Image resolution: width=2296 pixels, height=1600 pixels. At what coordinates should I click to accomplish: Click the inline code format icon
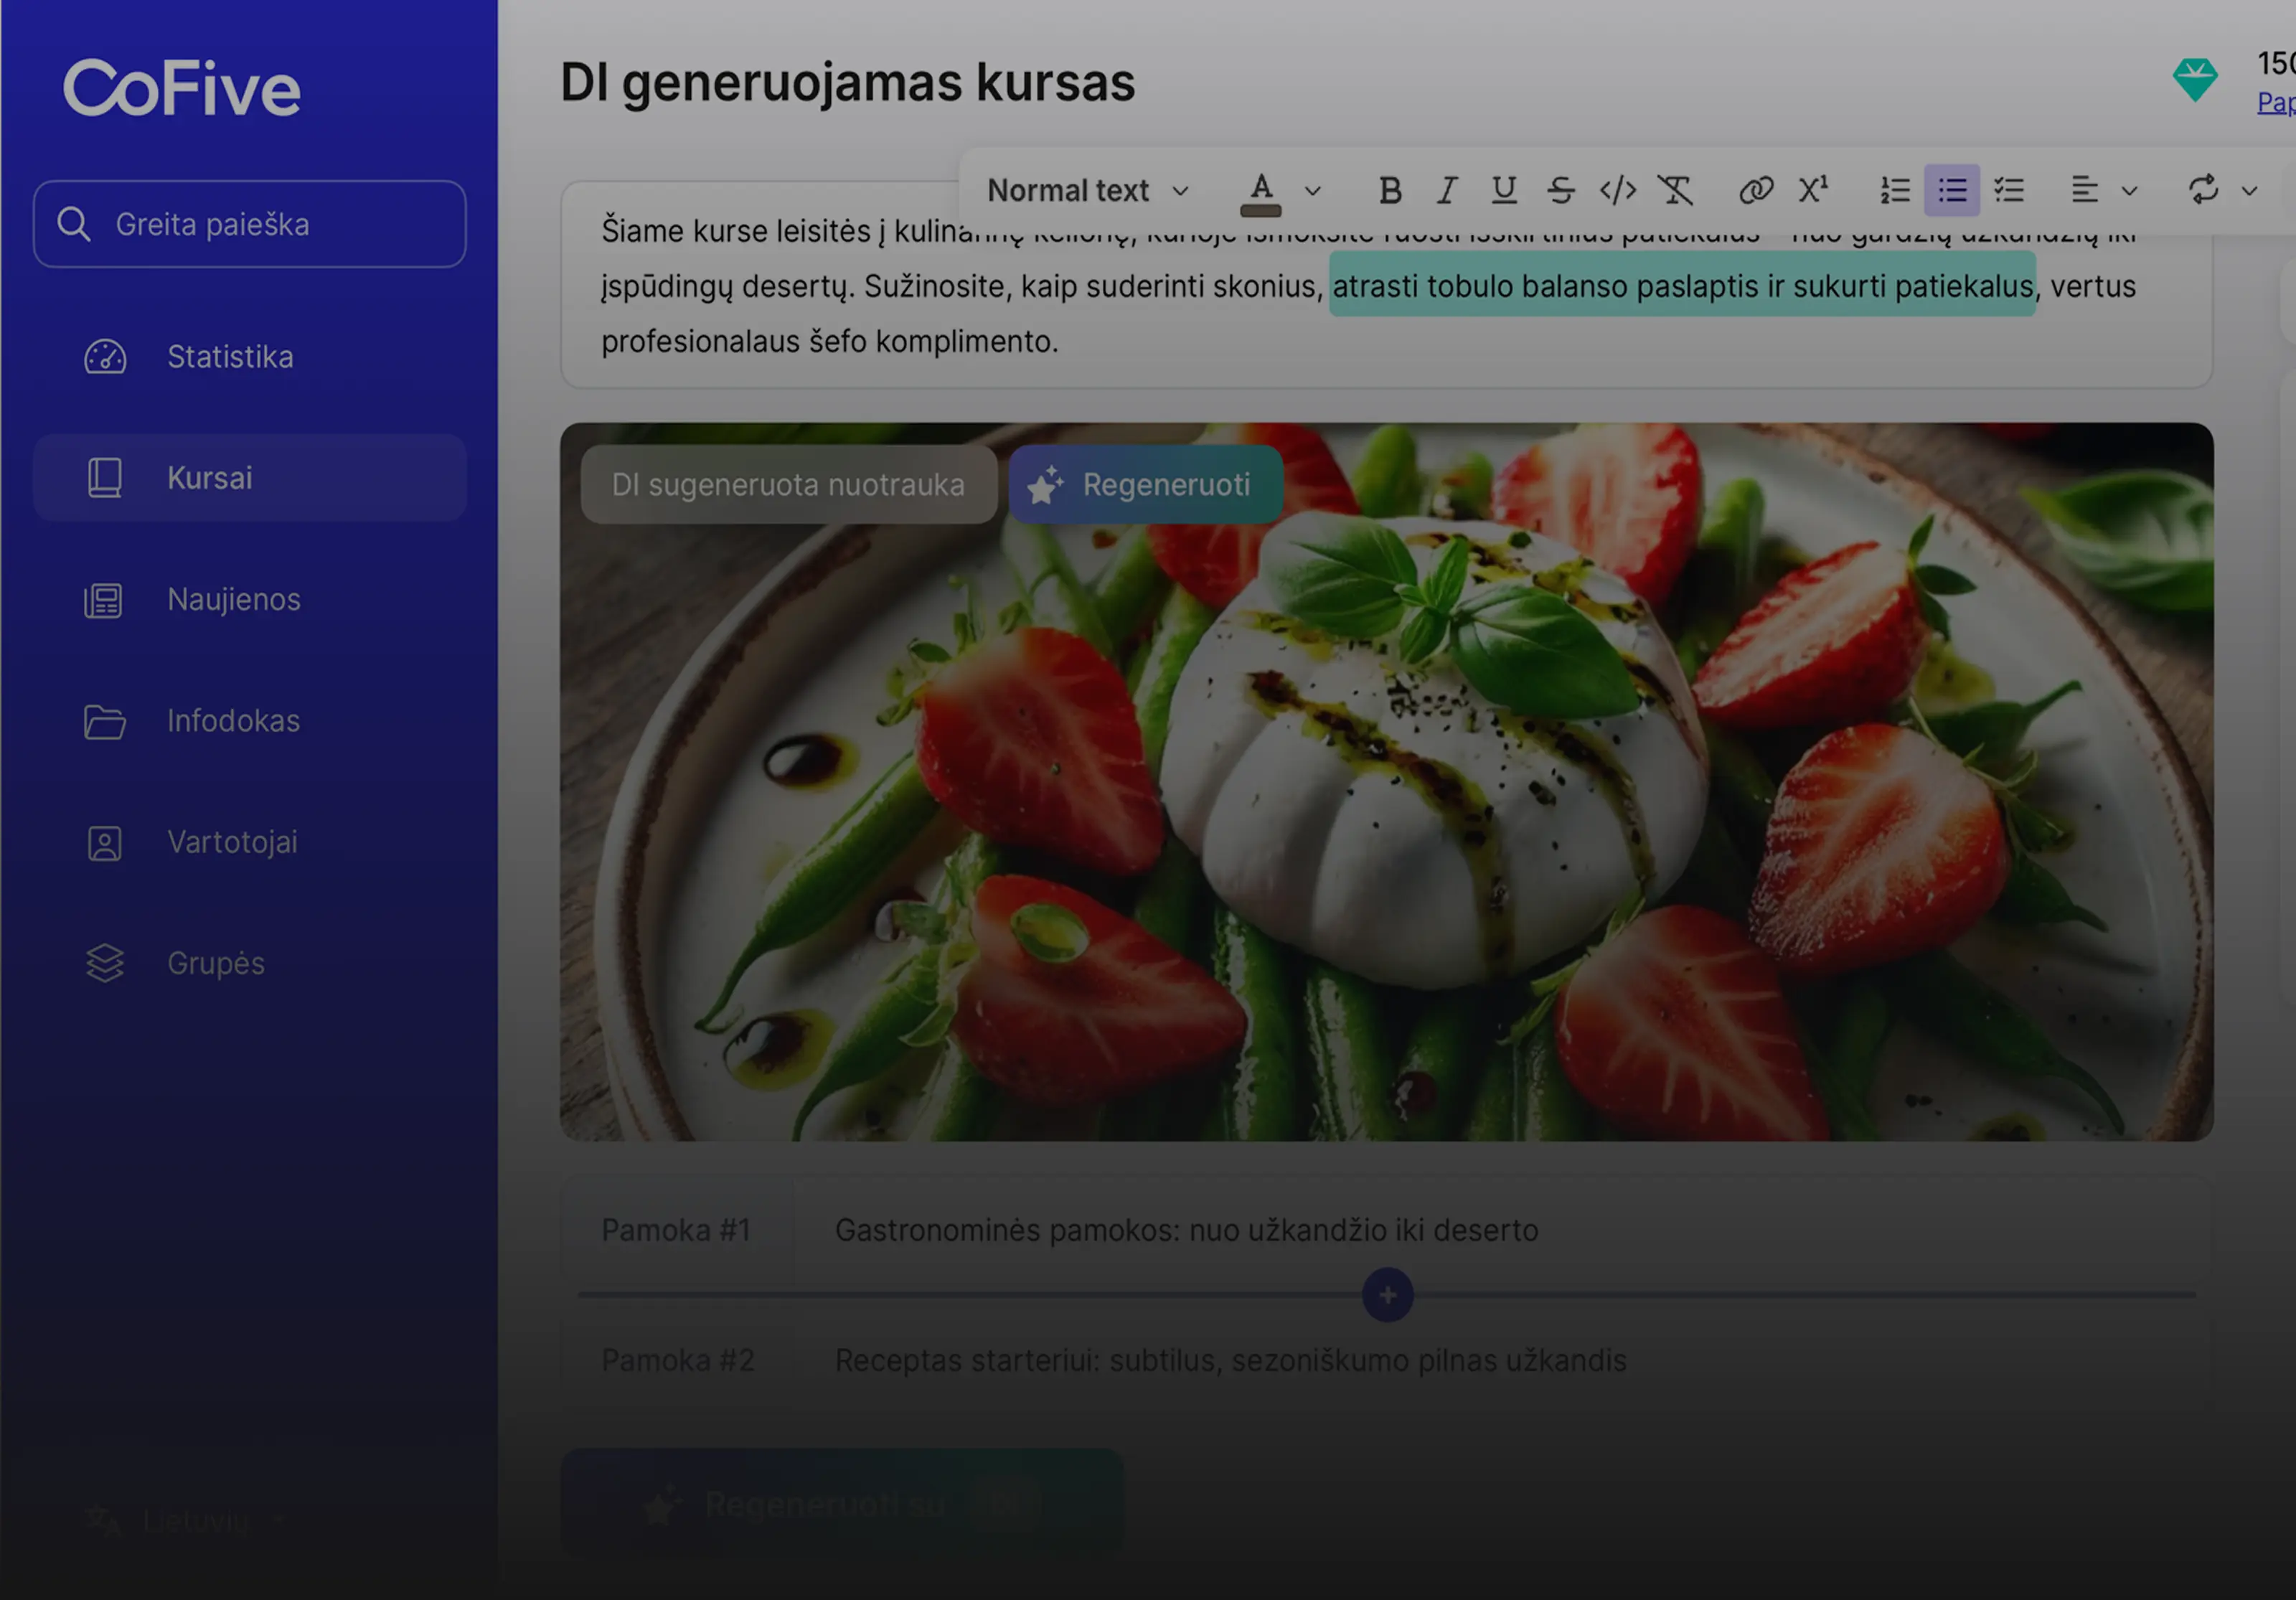pyautogui.click(x=1617, y=190)
